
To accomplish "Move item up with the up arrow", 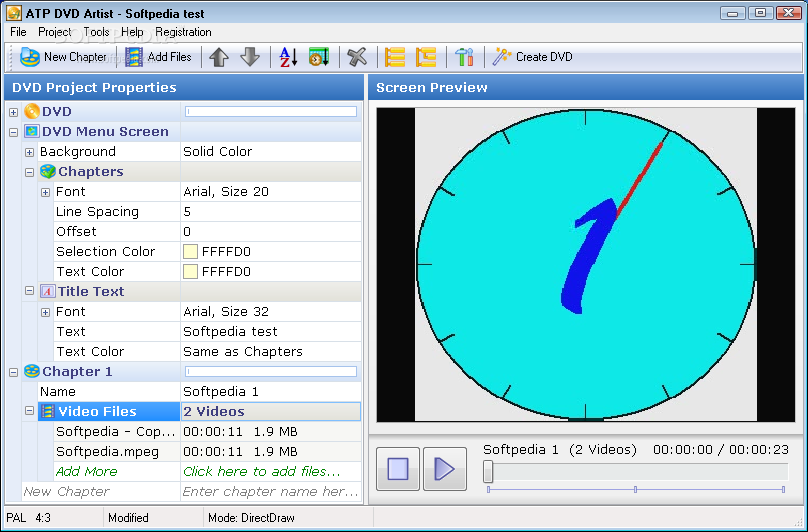I will pyautogui.click(x=219, y=57).
